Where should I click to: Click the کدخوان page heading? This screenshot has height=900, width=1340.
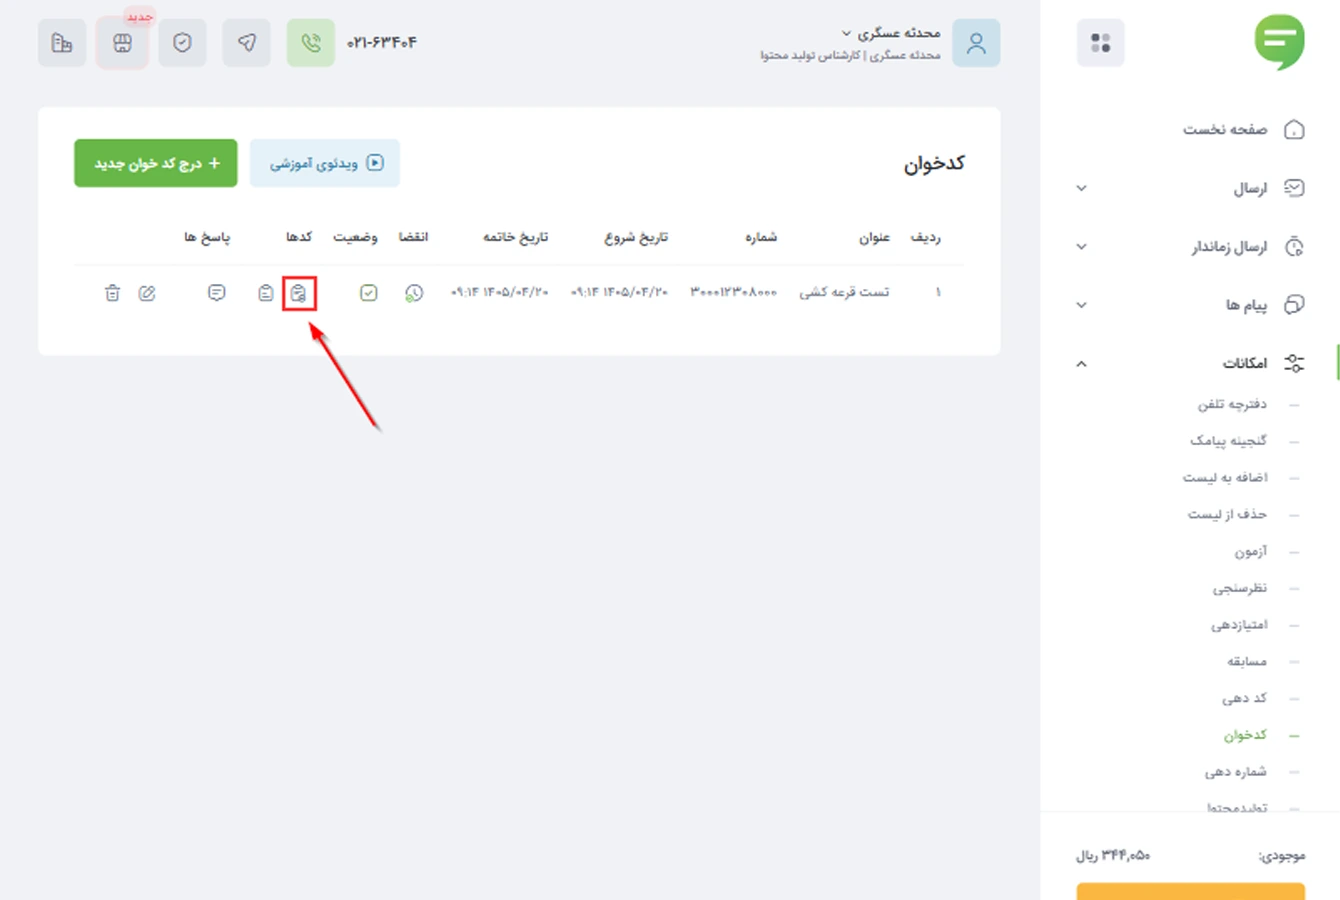click(x=934, y=164)
